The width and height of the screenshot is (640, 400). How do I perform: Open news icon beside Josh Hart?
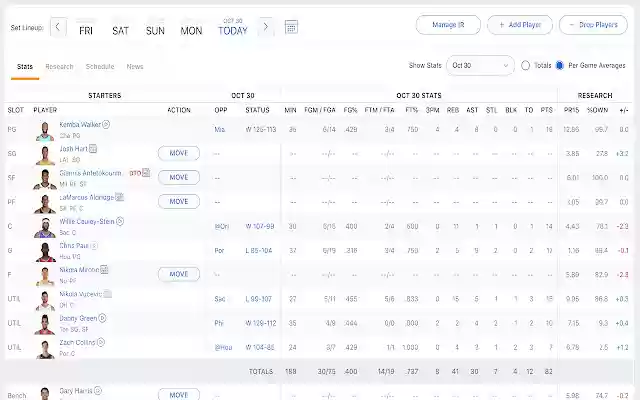[x=93, y=149]
